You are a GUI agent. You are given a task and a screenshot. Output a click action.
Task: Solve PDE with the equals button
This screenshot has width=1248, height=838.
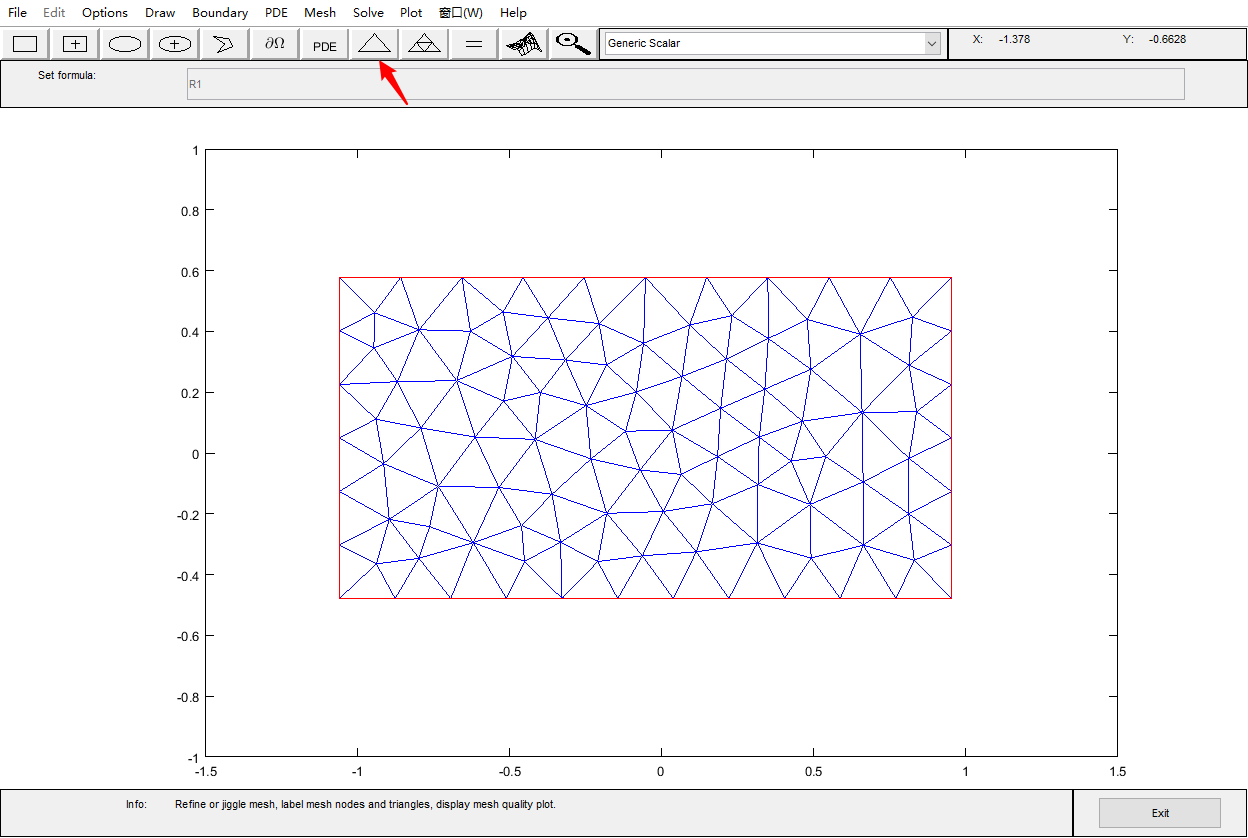475,44
